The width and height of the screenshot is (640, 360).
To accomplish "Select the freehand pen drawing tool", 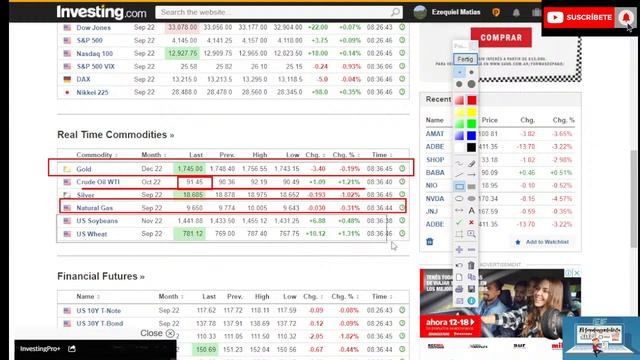I will click(459, 163).
